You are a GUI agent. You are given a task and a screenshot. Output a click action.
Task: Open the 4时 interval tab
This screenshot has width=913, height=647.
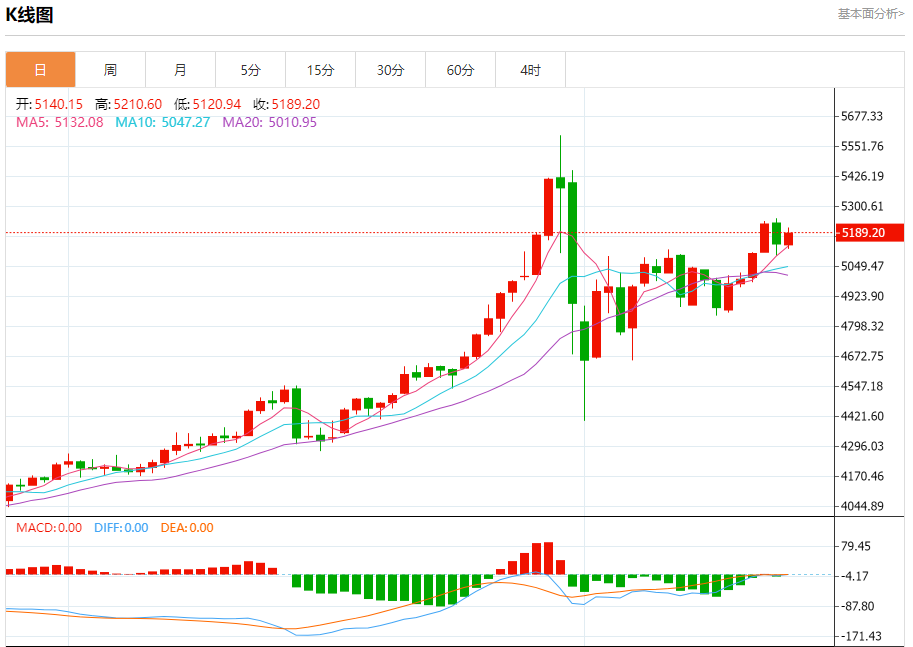530,70
